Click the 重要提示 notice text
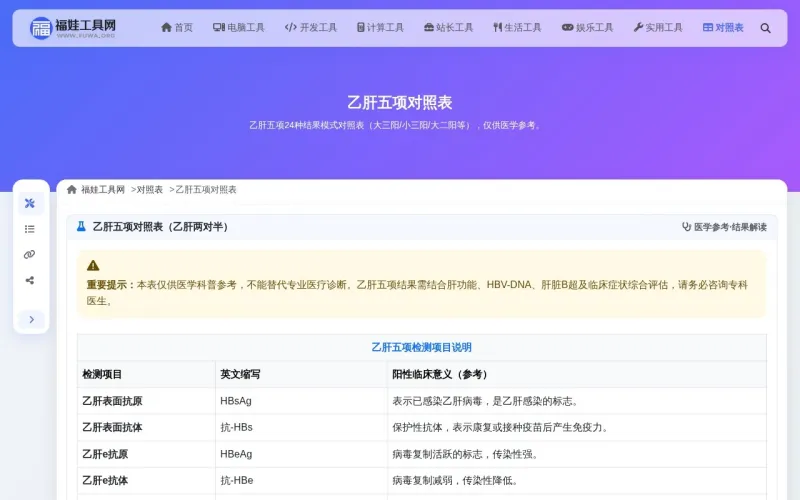 [417, 292]
